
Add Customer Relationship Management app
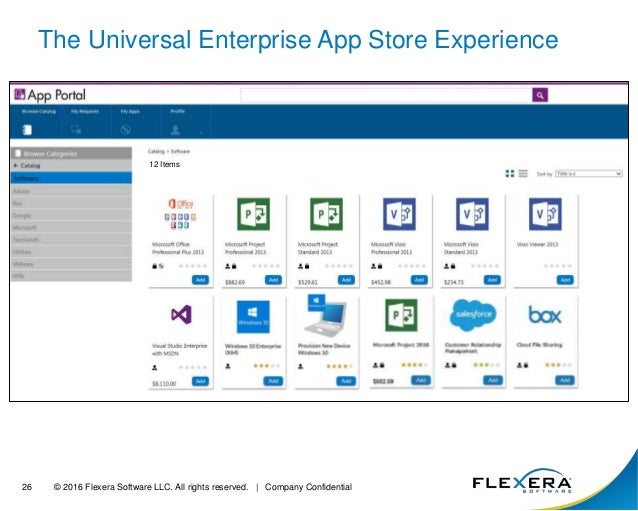tap(493, 380)
